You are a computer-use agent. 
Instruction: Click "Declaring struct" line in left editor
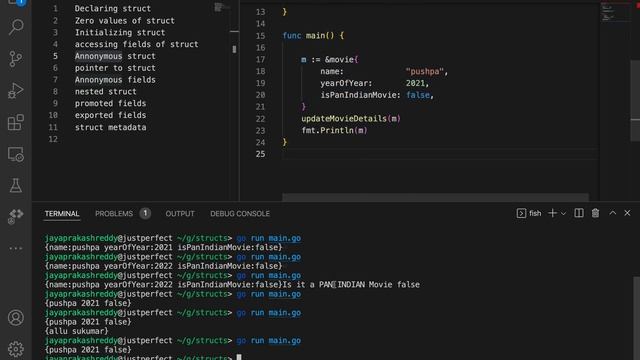(x=113, y=9)
